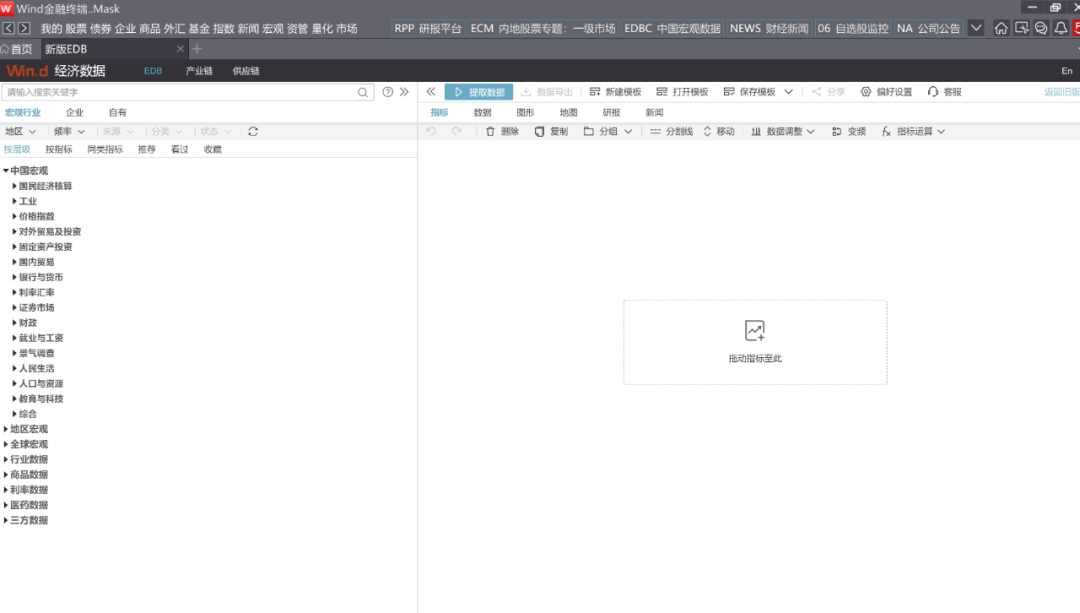1080x613 pixels.
Task: Open the 分组 group dropdown
Action: pos(608,131)
